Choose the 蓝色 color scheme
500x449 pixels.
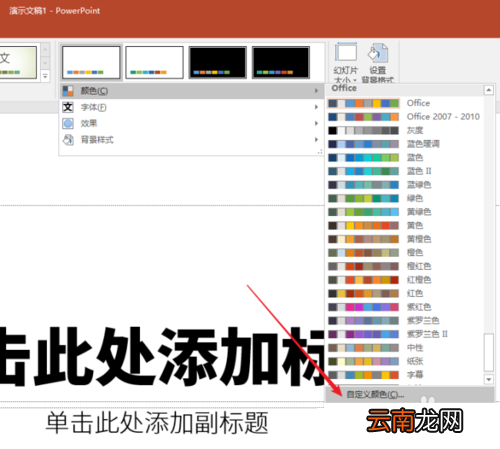point(404,157)
